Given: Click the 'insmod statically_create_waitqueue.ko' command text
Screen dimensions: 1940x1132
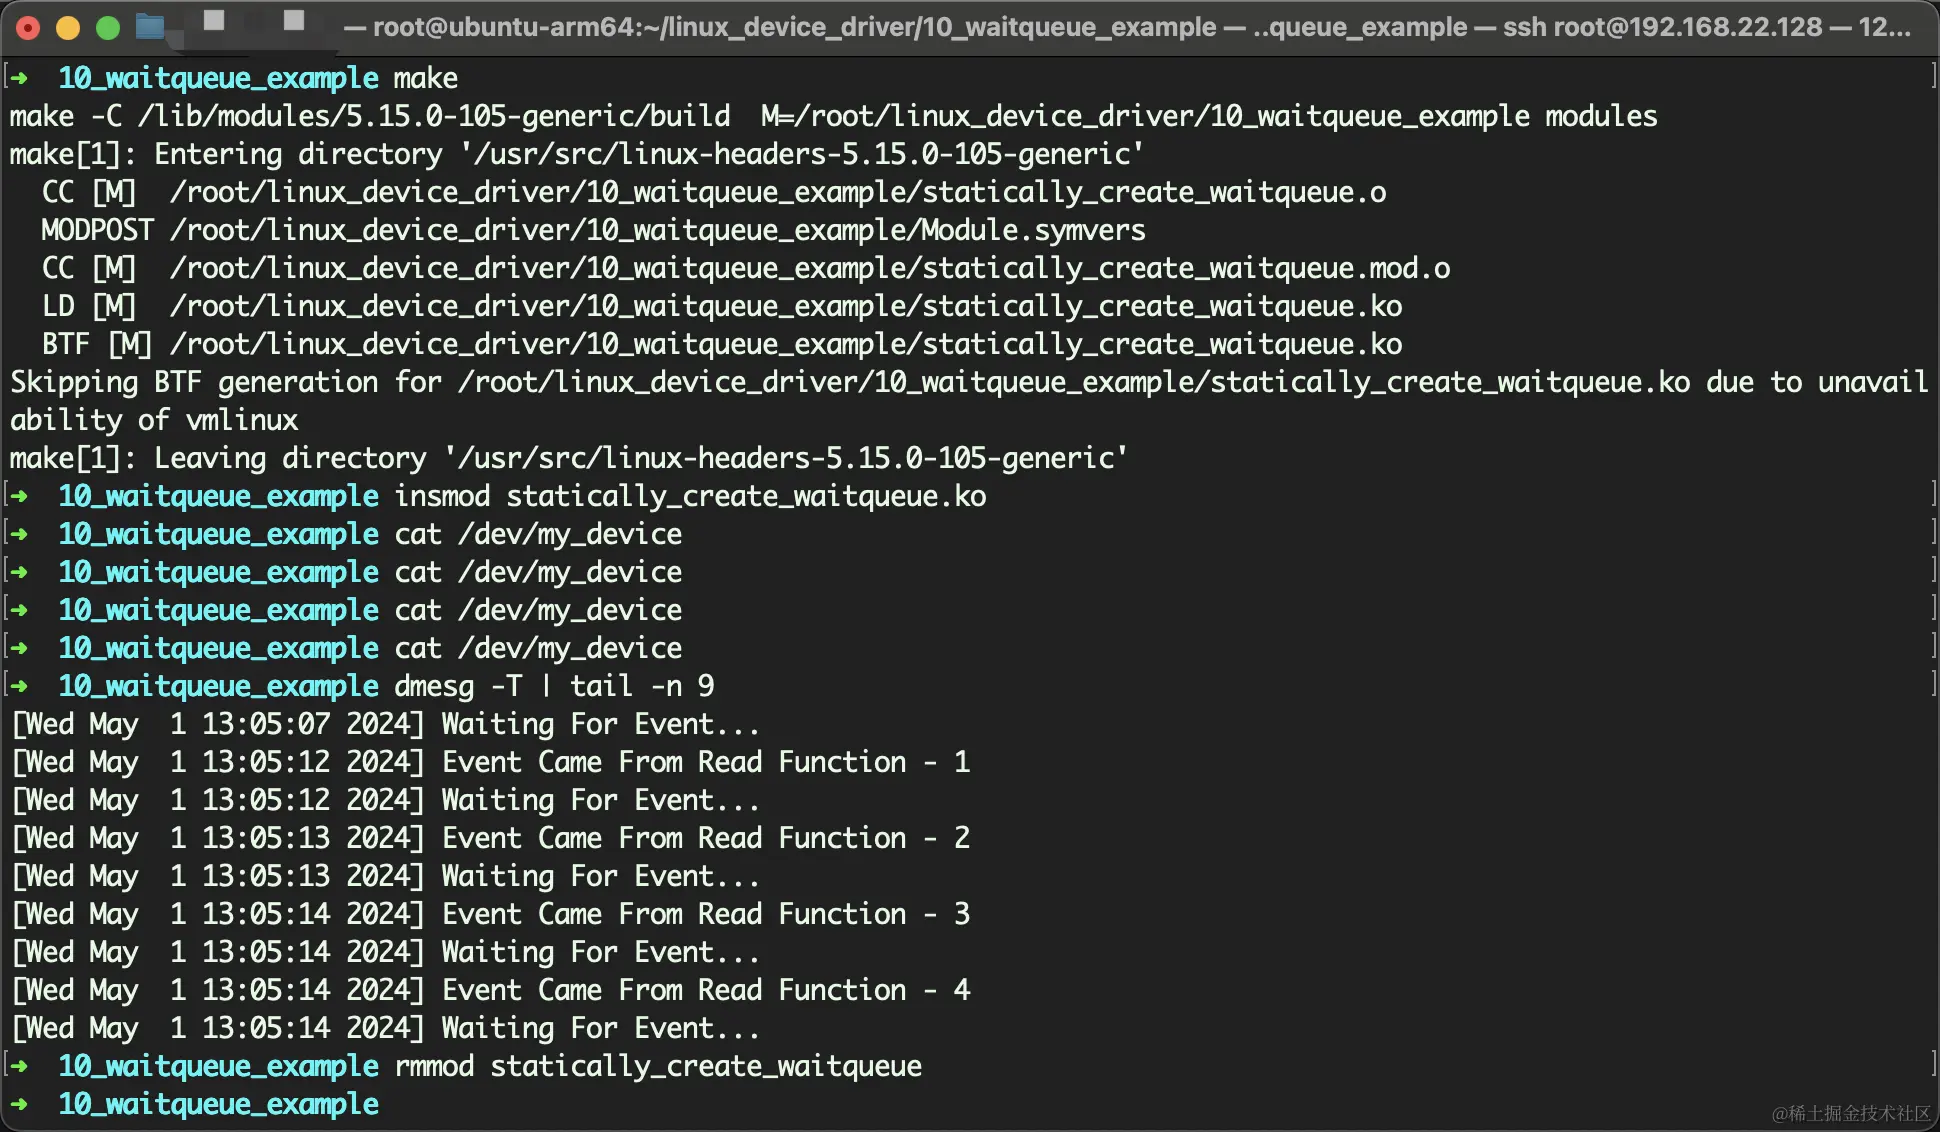Looking at the screenshot, I should coord(690,496).
